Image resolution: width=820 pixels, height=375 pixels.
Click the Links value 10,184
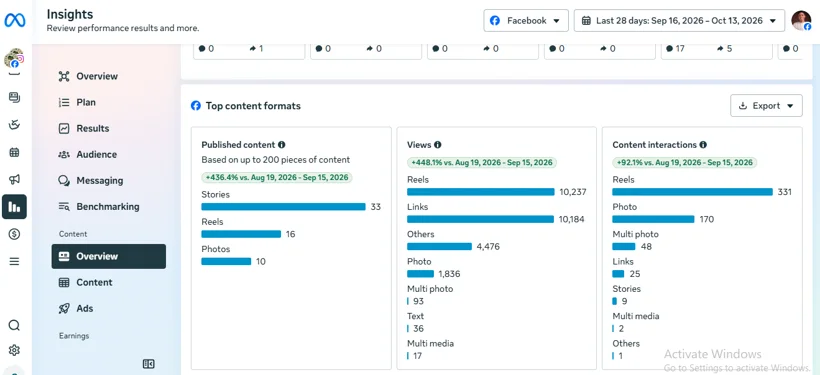572,219
